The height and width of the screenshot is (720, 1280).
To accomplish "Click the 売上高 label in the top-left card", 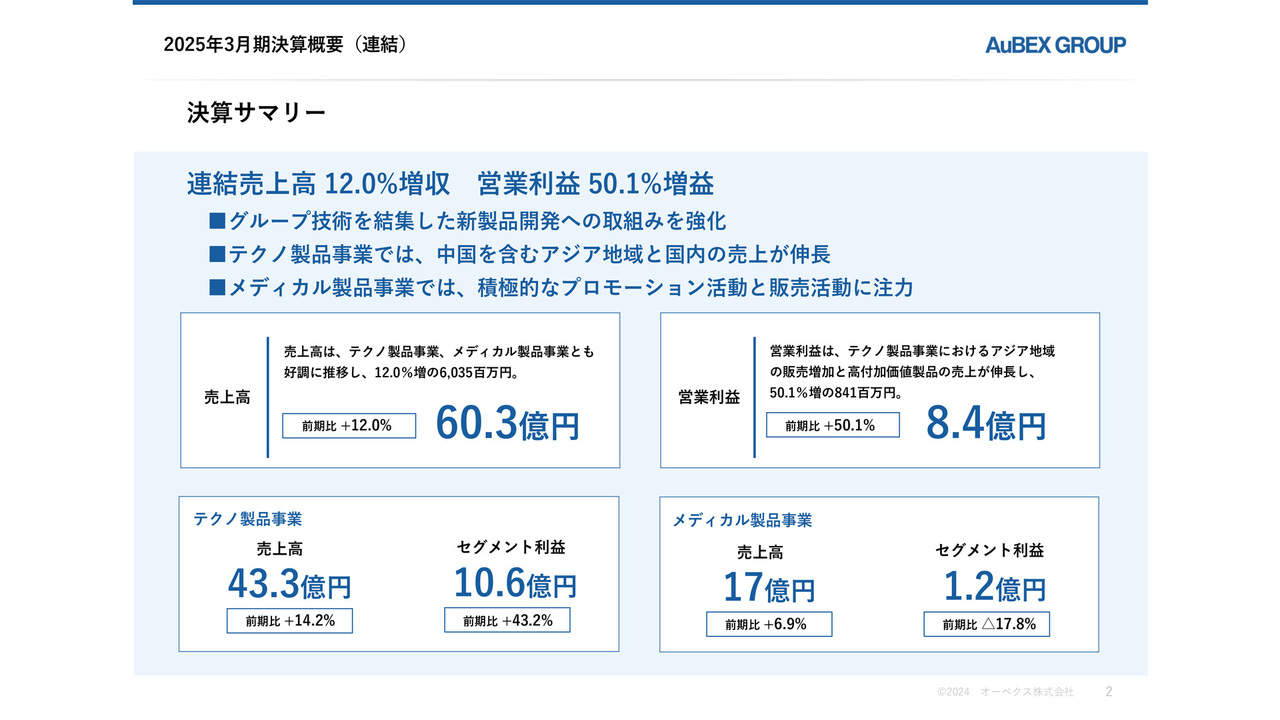I will point(227,397).
